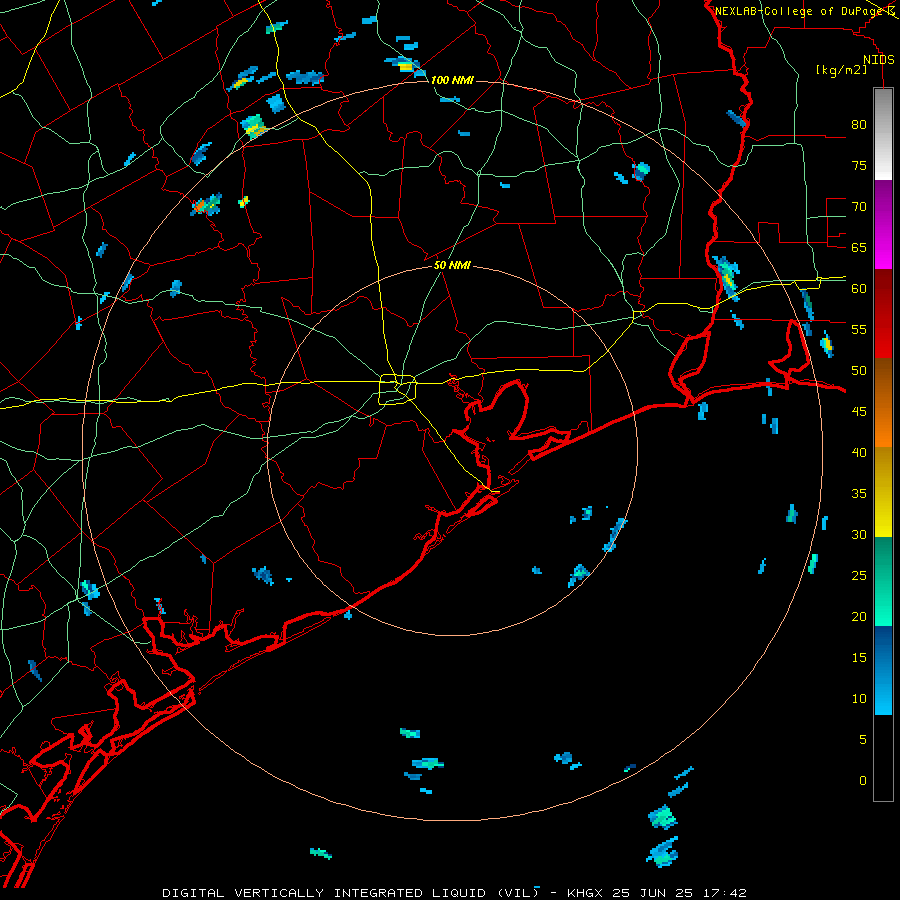Click the 10 value on the scale

coord(859,699)
